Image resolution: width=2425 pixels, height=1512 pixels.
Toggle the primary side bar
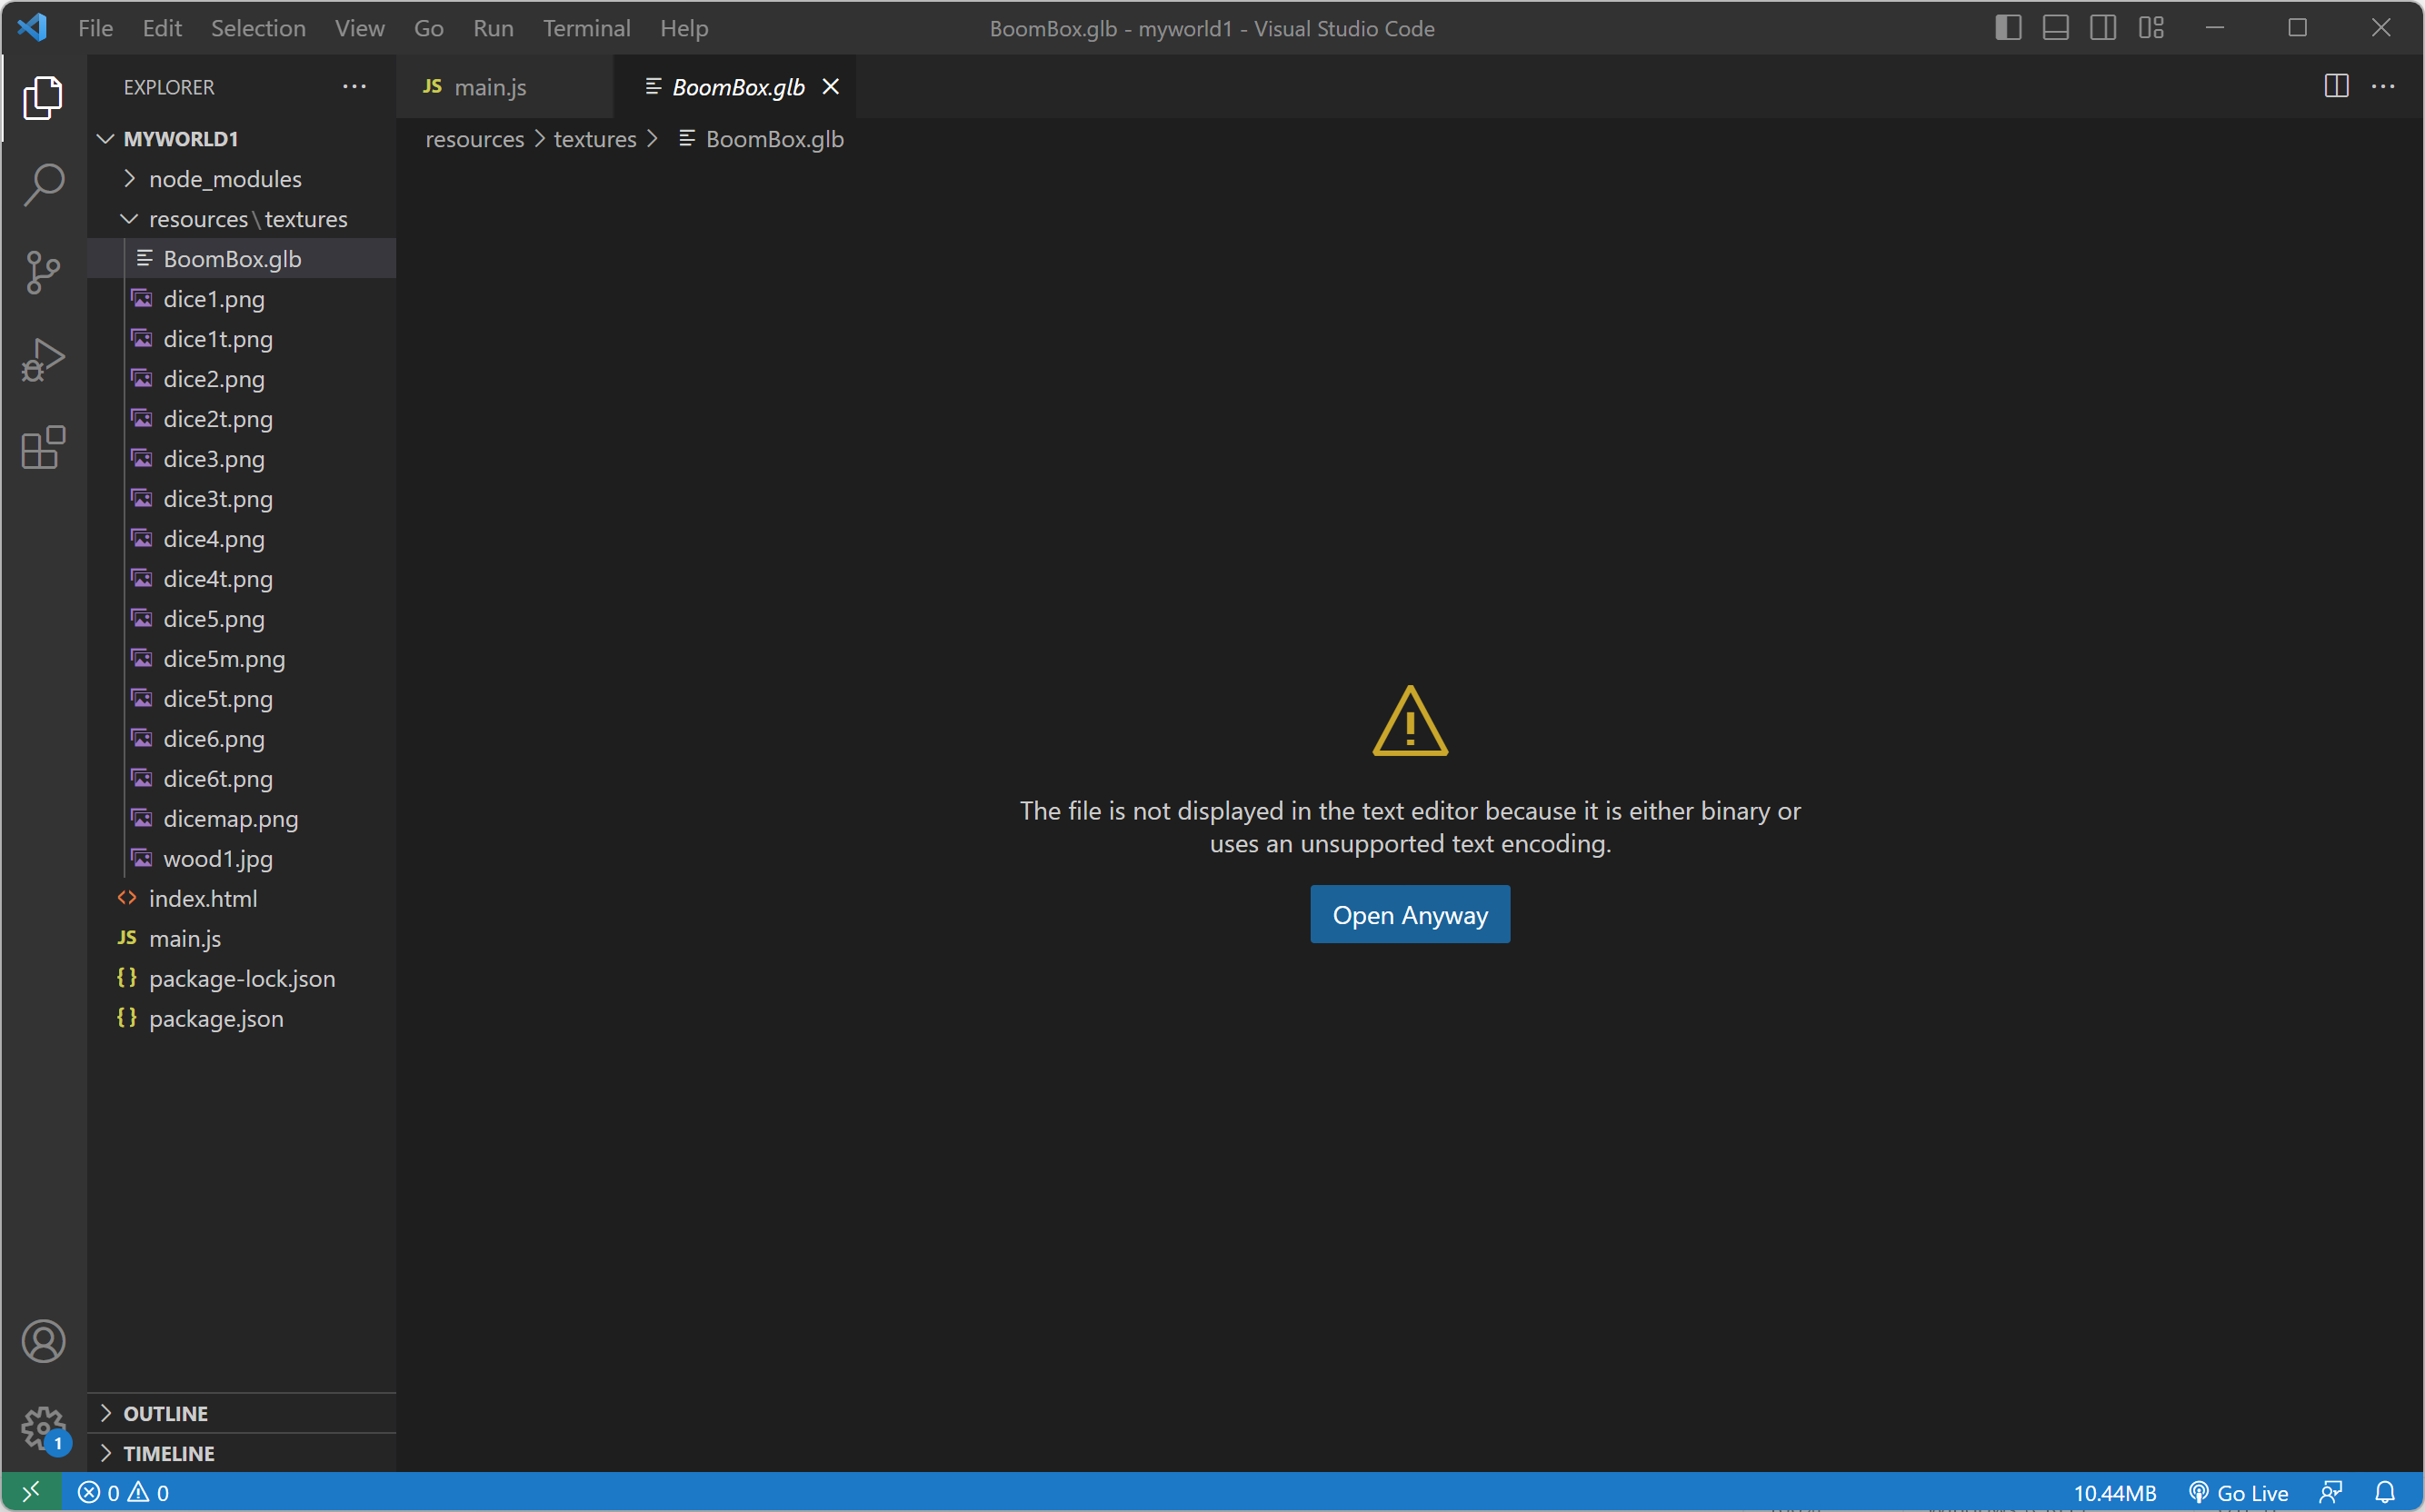2007,28
